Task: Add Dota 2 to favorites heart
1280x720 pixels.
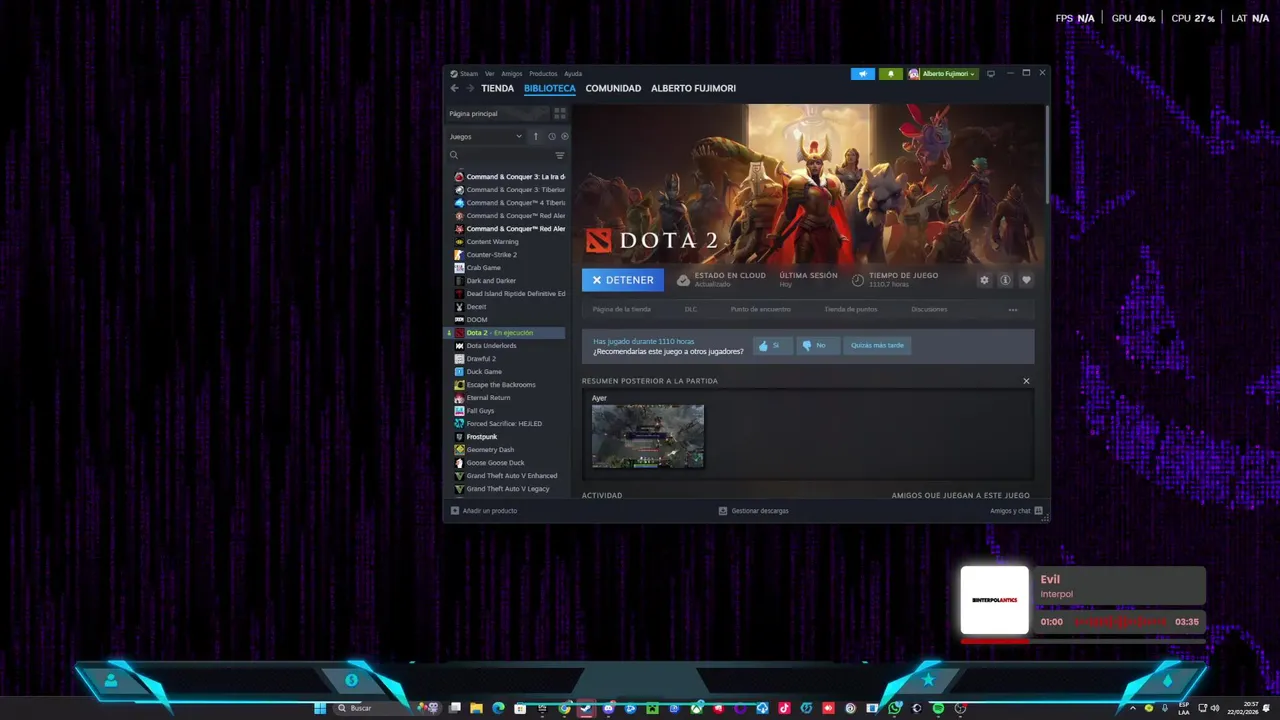Action: click(1026, 281)
